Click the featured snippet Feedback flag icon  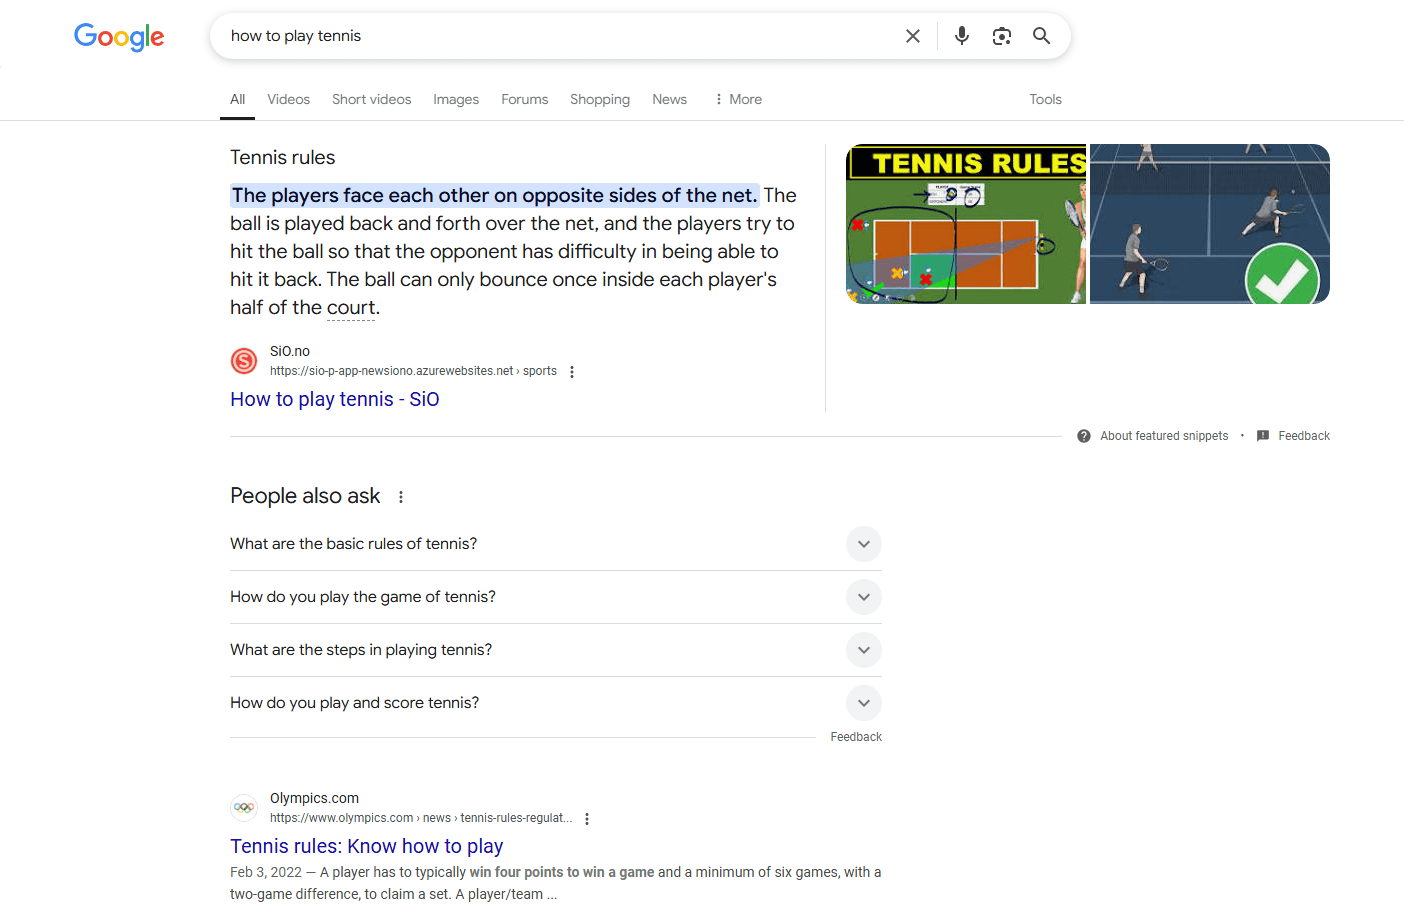tap(1263, 436)
